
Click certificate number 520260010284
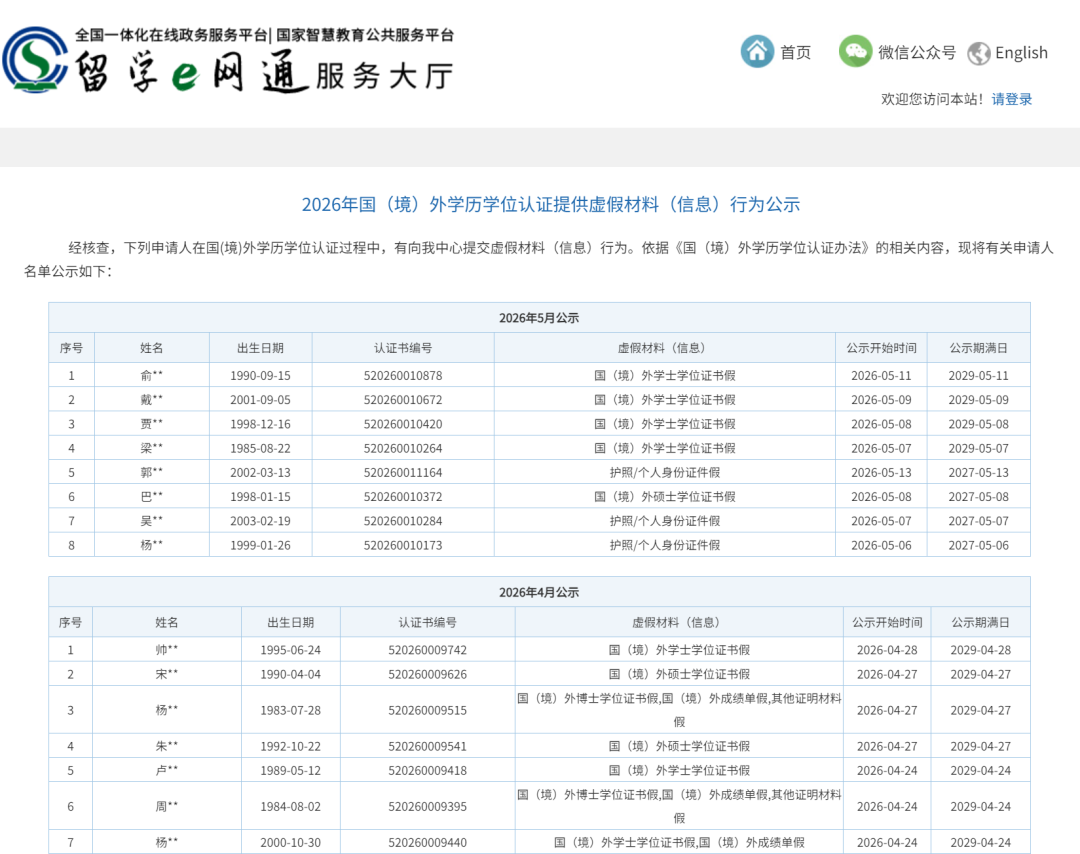coord(403,521)
